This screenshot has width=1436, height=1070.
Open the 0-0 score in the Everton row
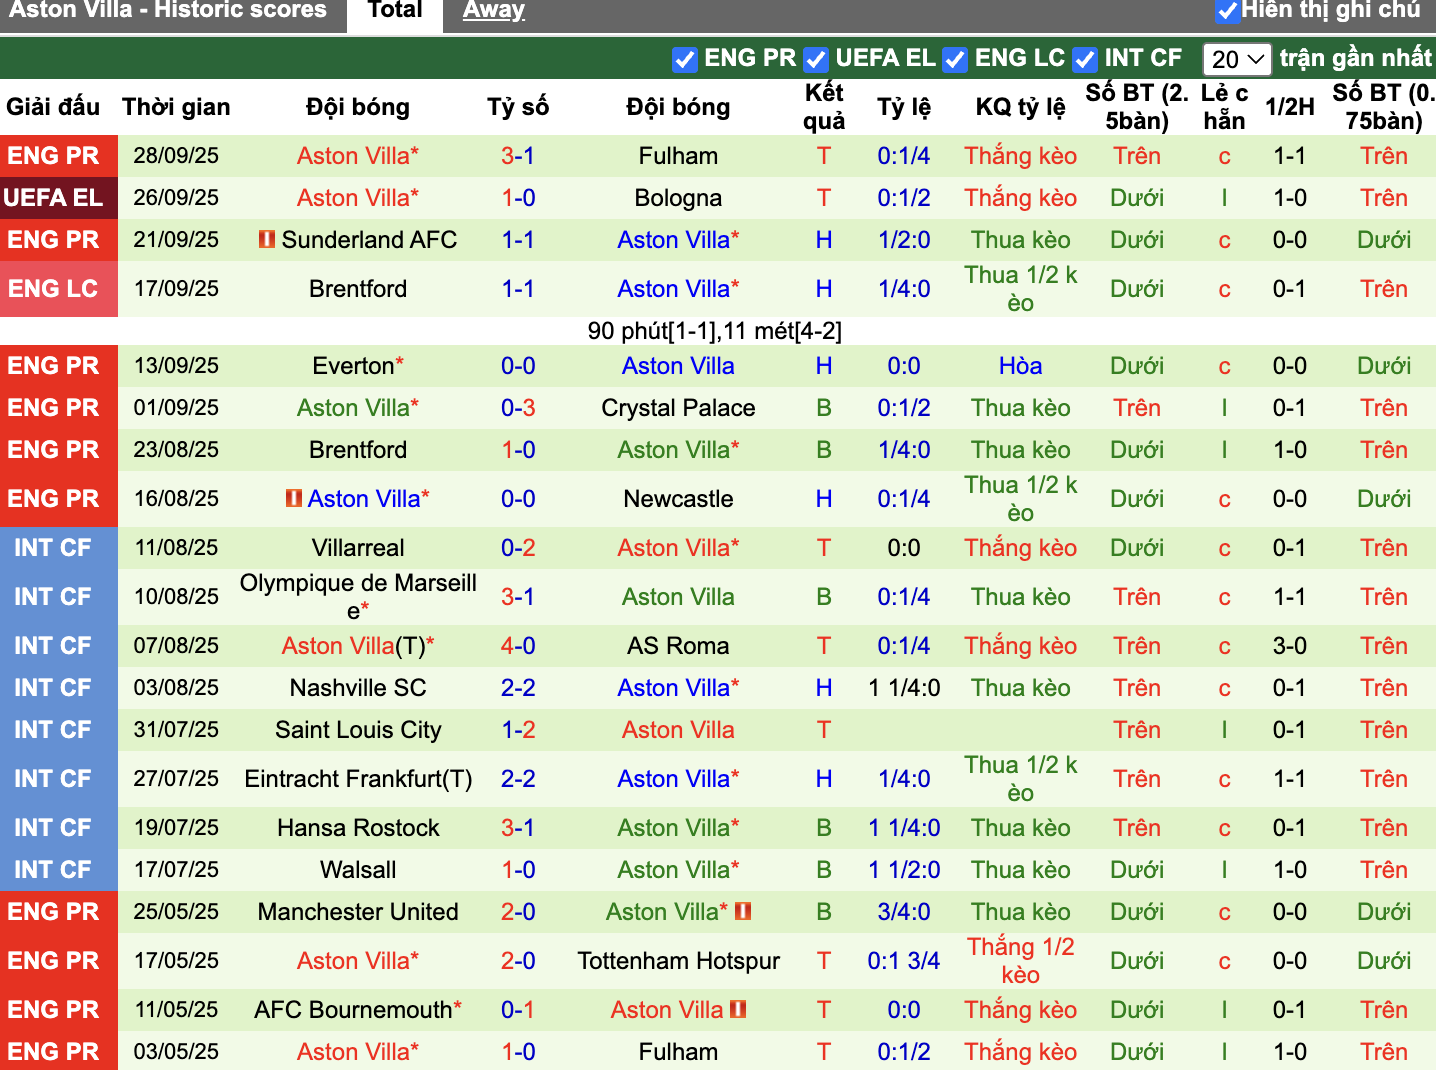[518, 366]
